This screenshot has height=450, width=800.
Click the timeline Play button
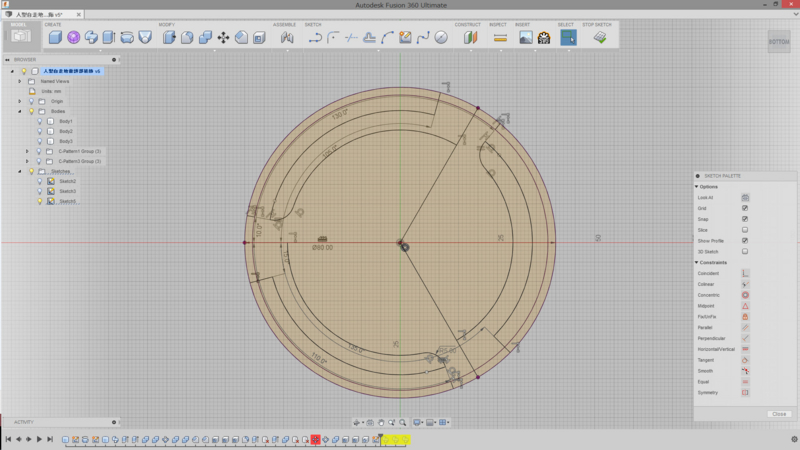tap(39, 439)
